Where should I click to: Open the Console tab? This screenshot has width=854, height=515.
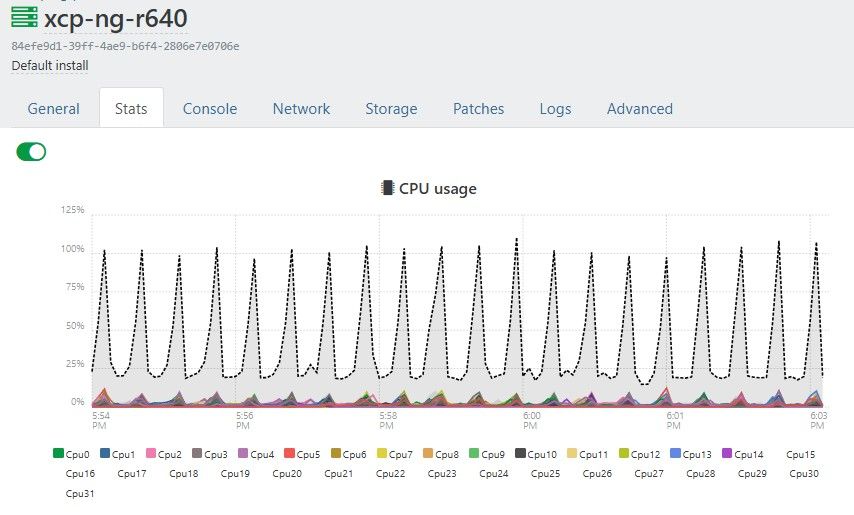[x=210, y=109]
